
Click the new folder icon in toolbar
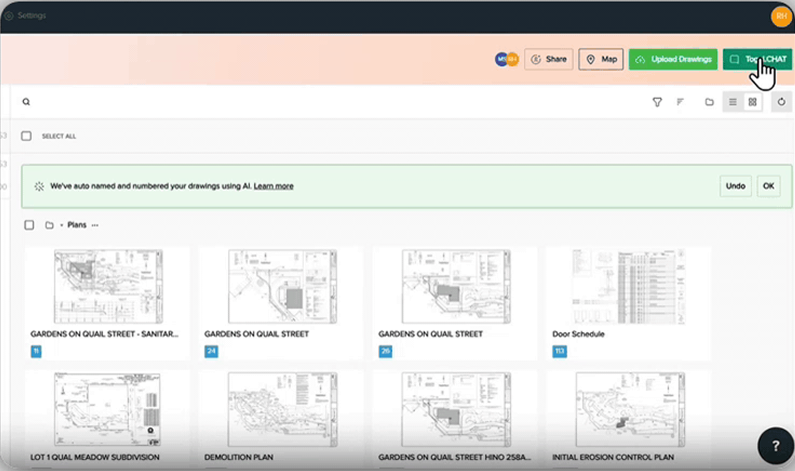709,102
